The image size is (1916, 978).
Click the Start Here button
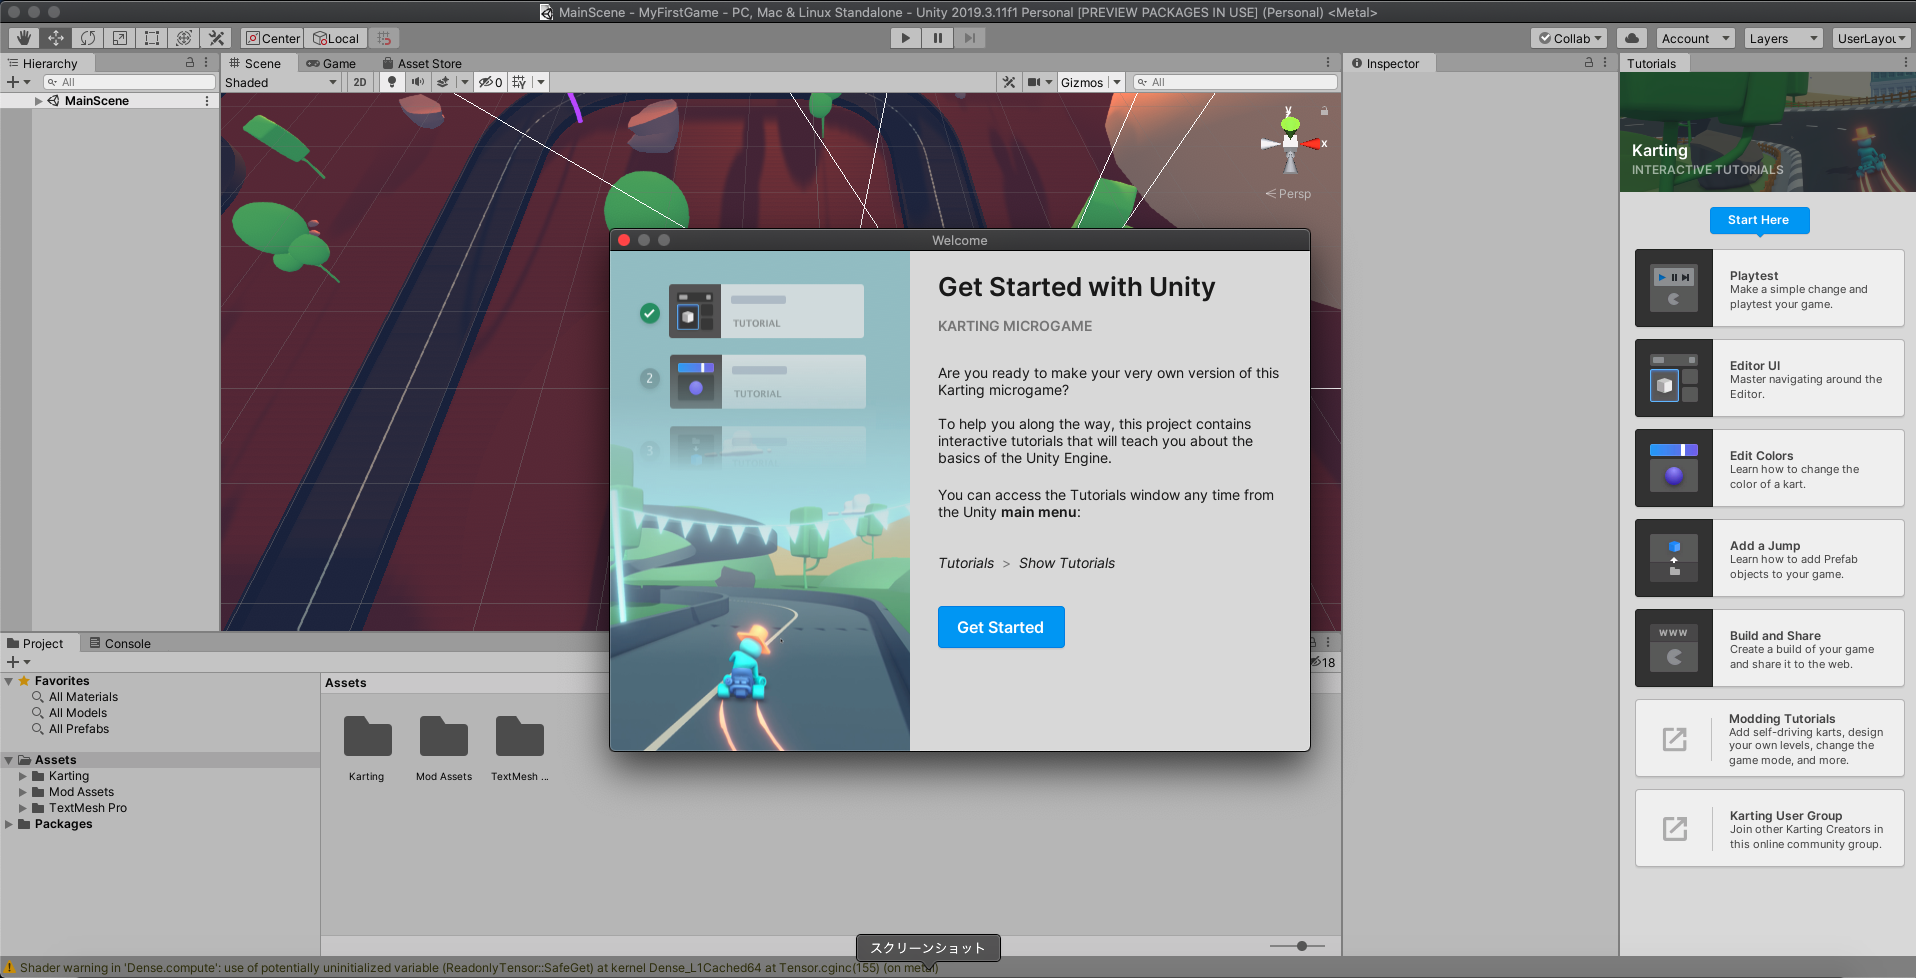point(1759,220)
